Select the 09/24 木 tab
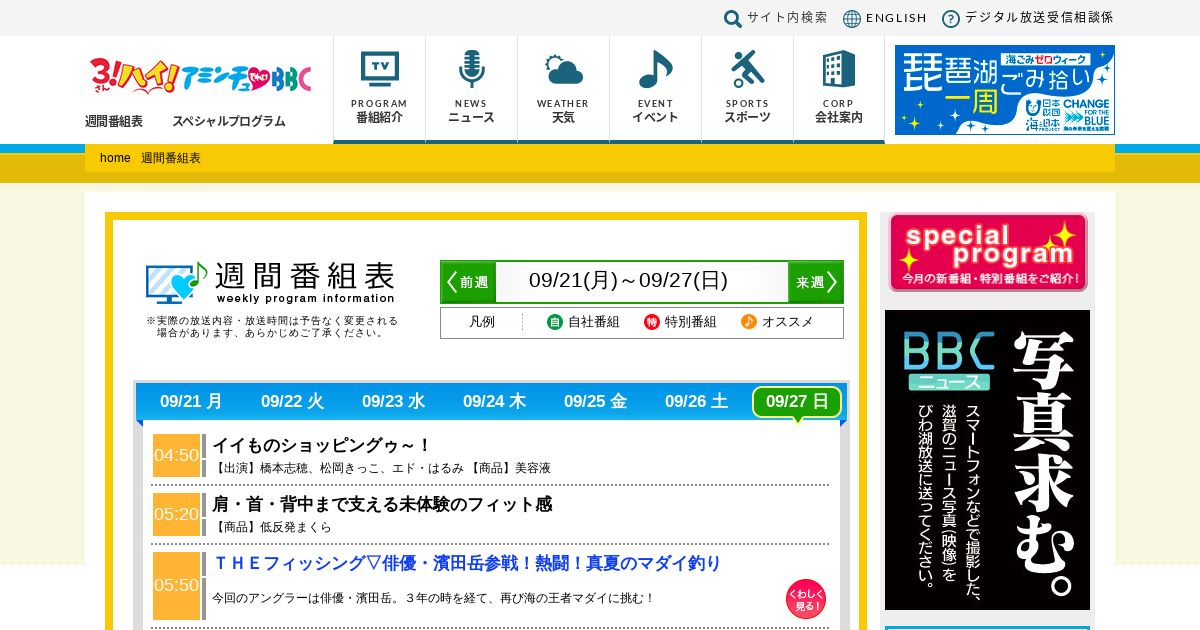 coord(494,402)
